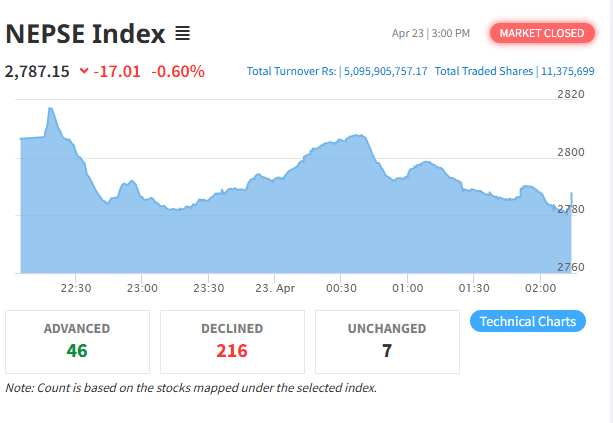Click the NEPSE Index title
The height and width of the screenshot is (423, 613).
(x=85, y=34)
